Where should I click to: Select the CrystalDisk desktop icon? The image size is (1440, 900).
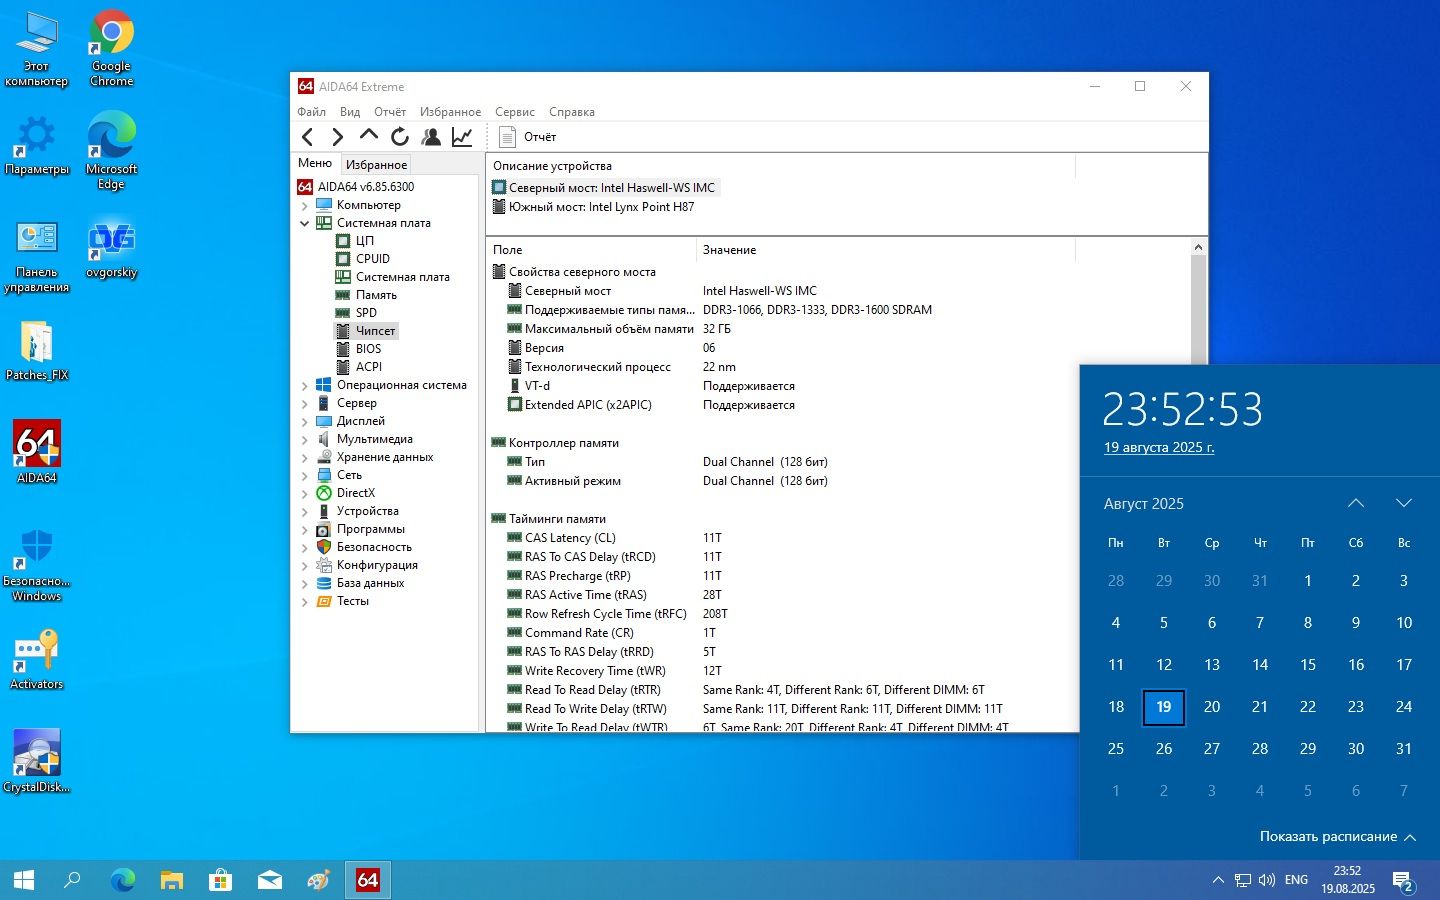[37, 761]
